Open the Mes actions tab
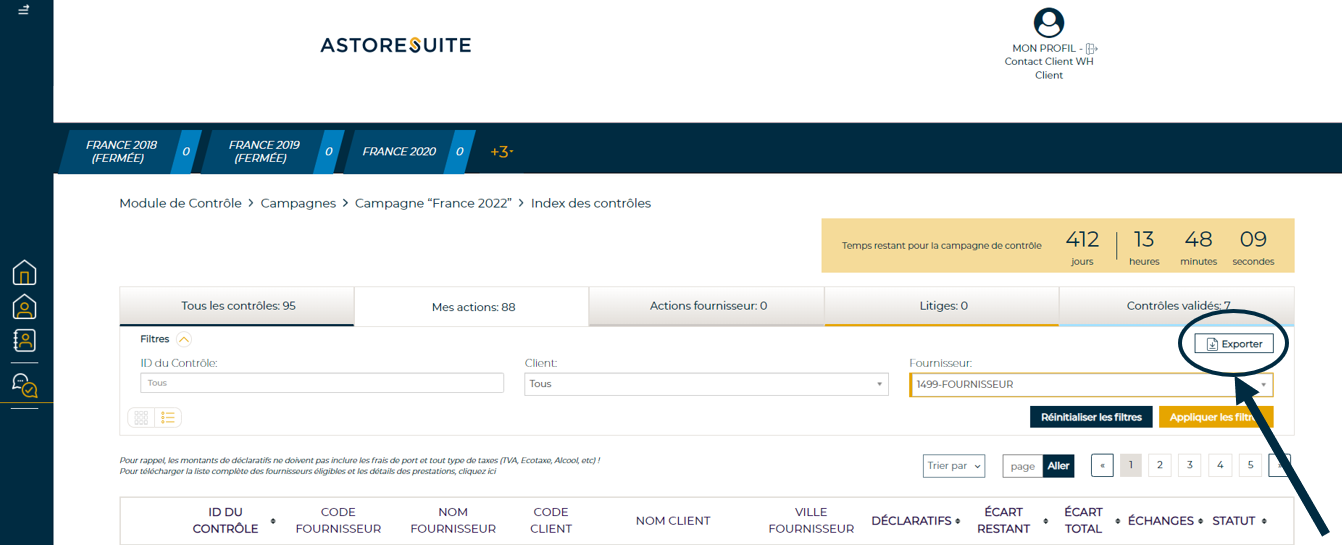The height and width of the screenshot is (545, 1342). point(473,307)
